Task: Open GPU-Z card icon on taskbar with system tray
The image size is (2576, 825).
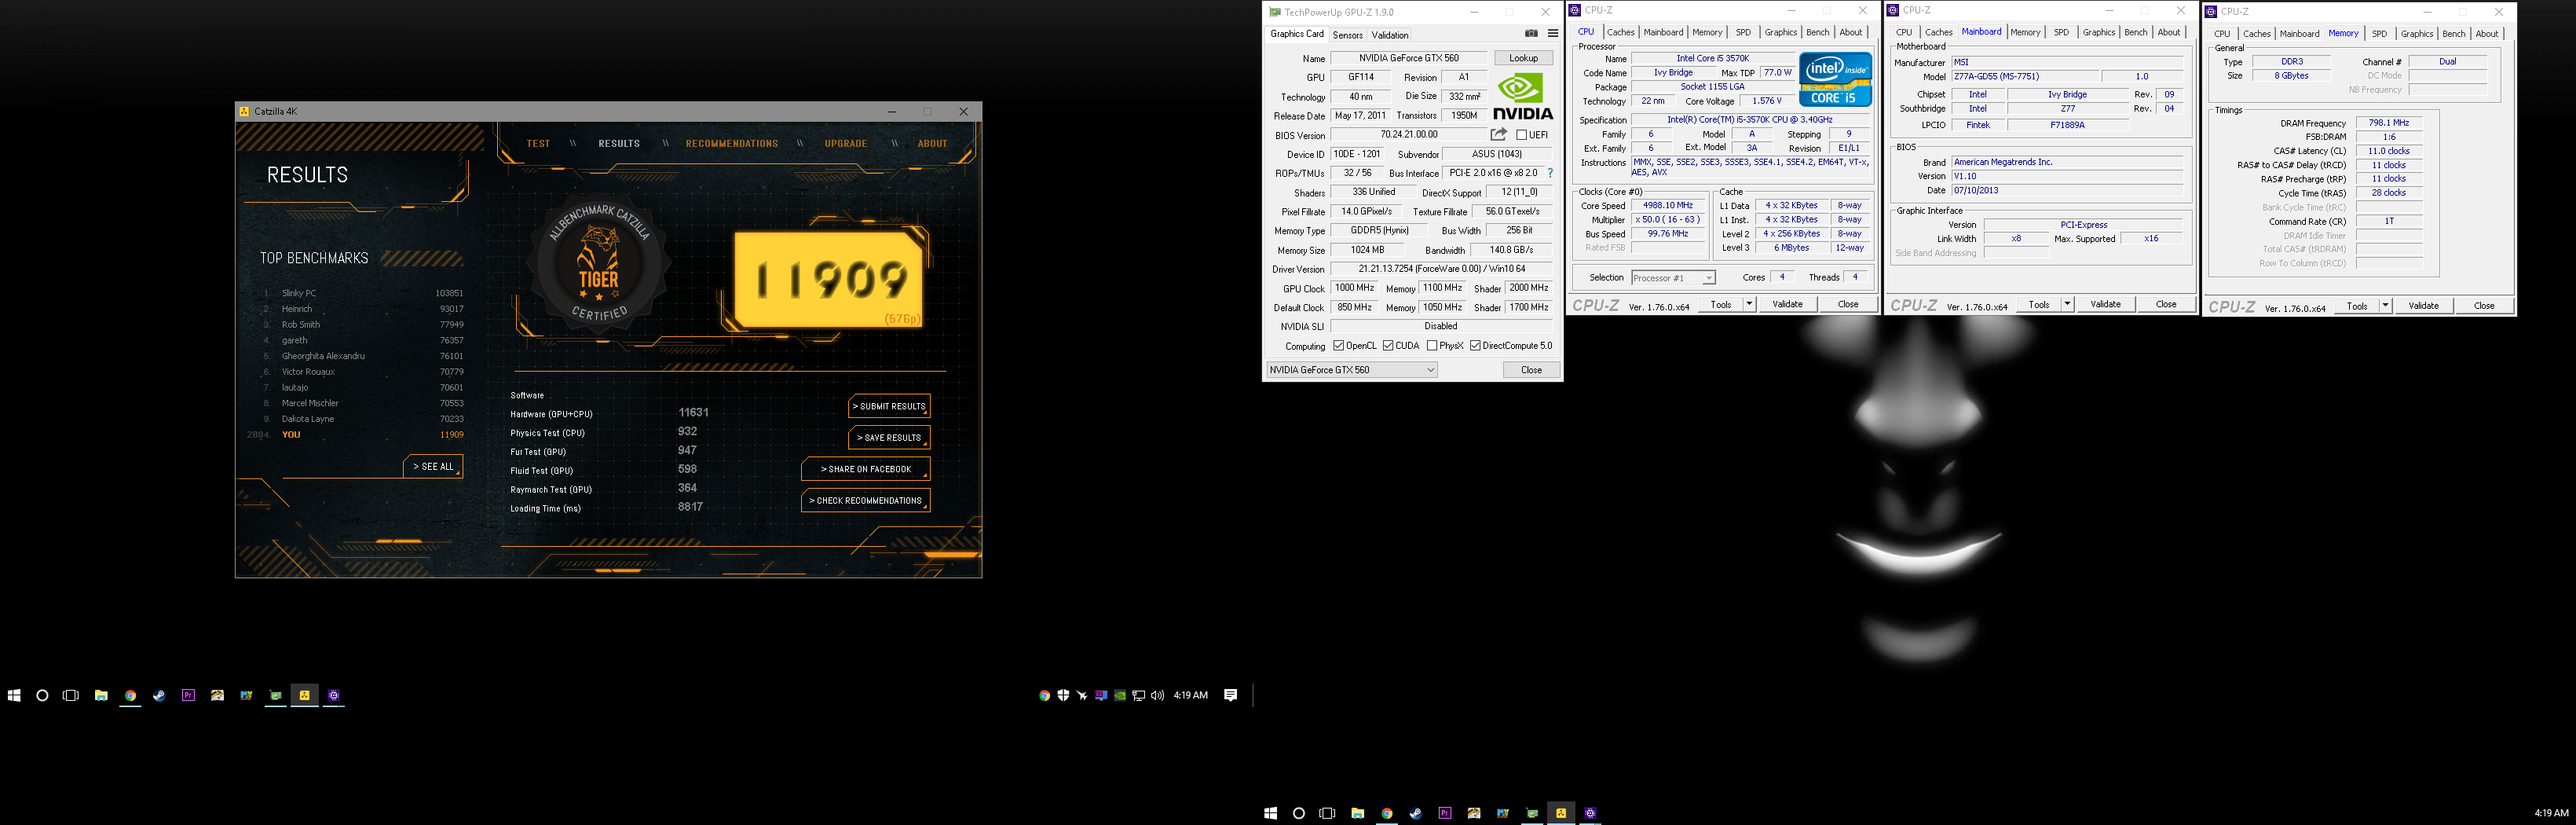Action: (x=275, y=695)
